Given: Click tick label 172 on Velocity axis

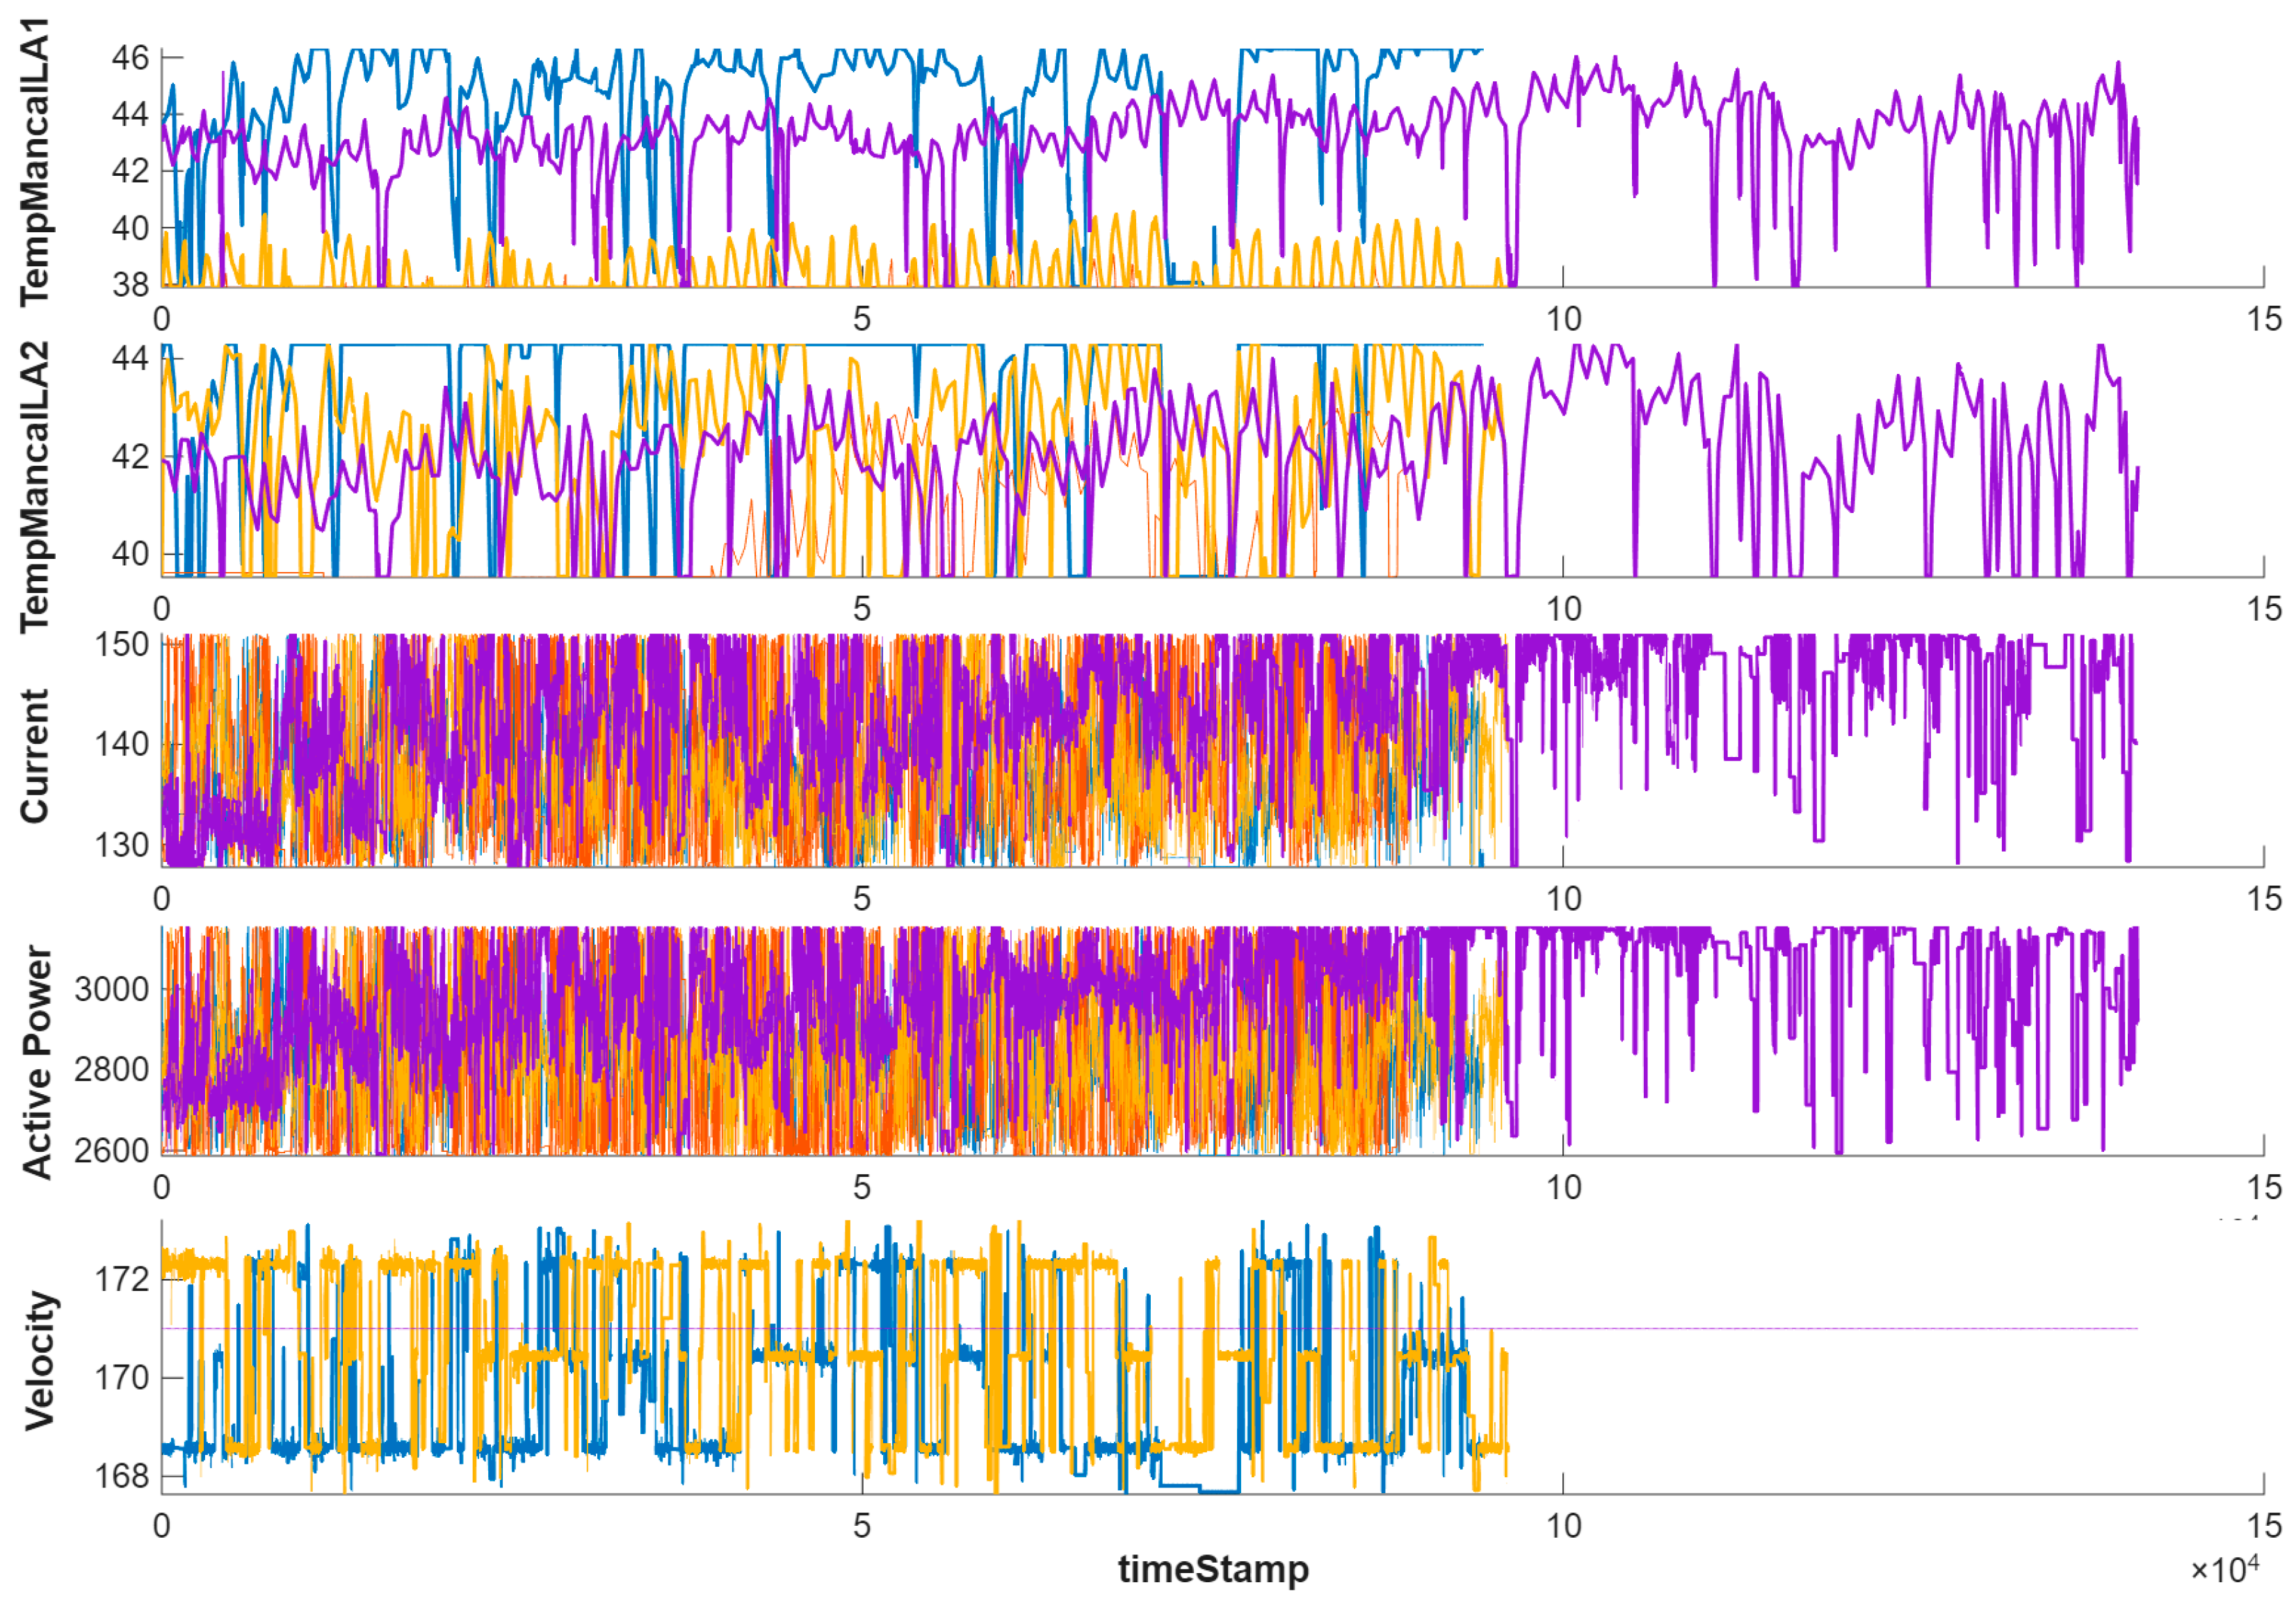Looking at the screenshot, I should click(x=121, y=1279).
